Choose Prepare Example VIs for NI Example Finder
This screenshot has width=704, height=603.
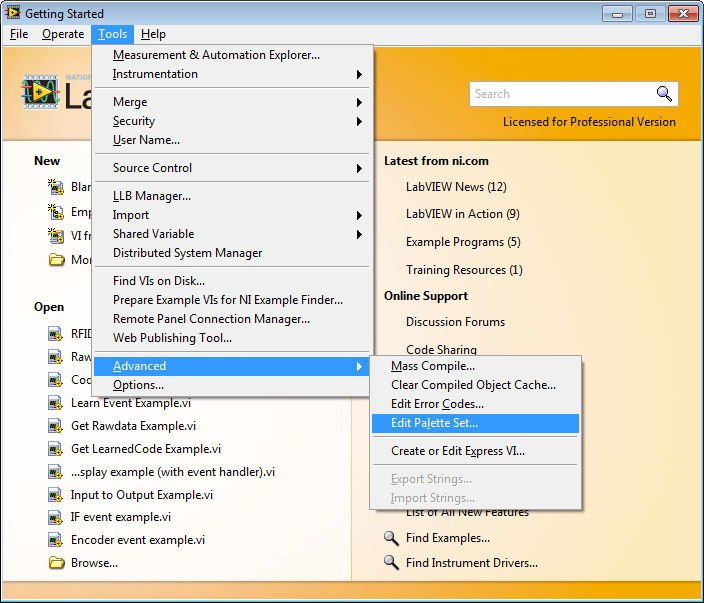pyautogui.click(x=232, y=300)
